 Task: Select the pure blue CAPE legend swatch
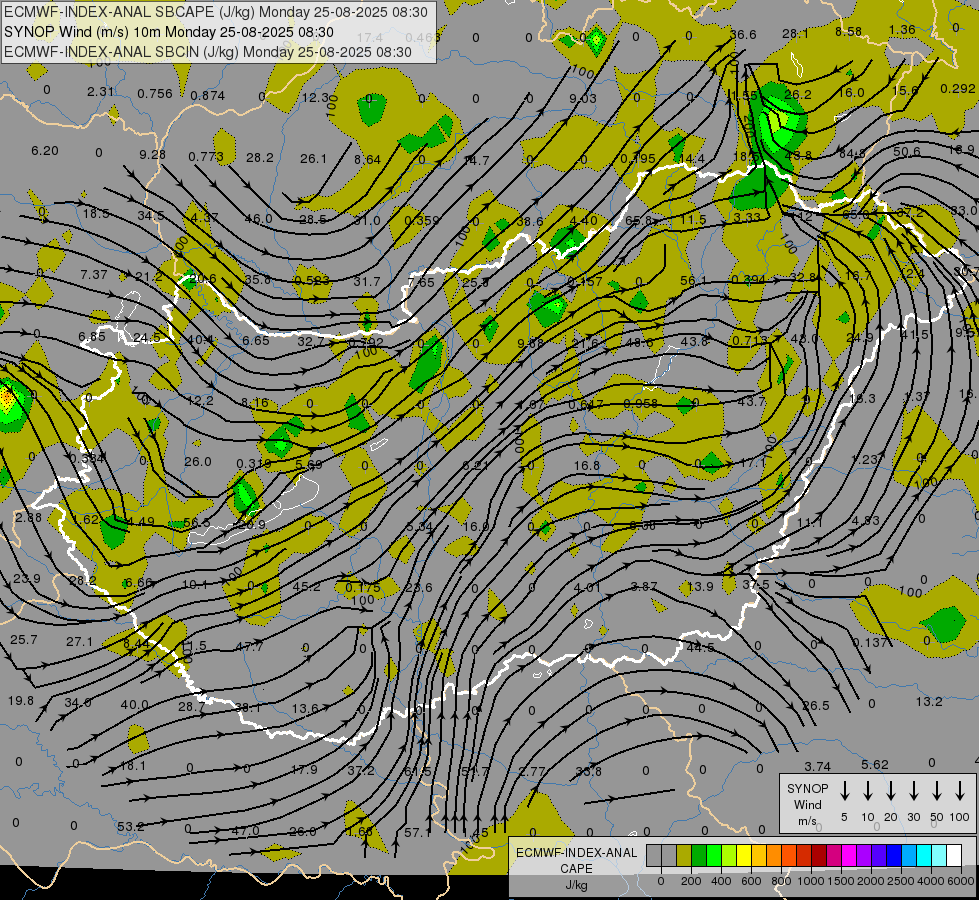pos(893,856)
